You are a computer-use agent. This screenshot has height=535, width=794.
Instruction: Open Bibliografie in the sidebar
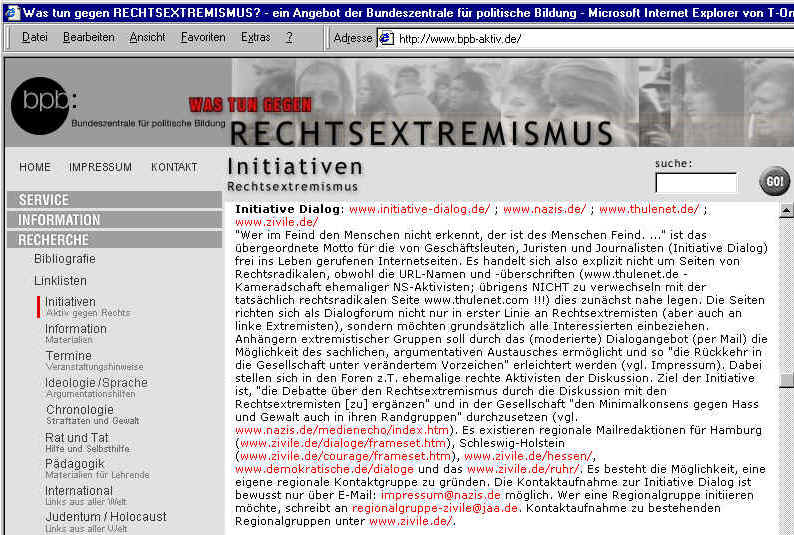65,259
